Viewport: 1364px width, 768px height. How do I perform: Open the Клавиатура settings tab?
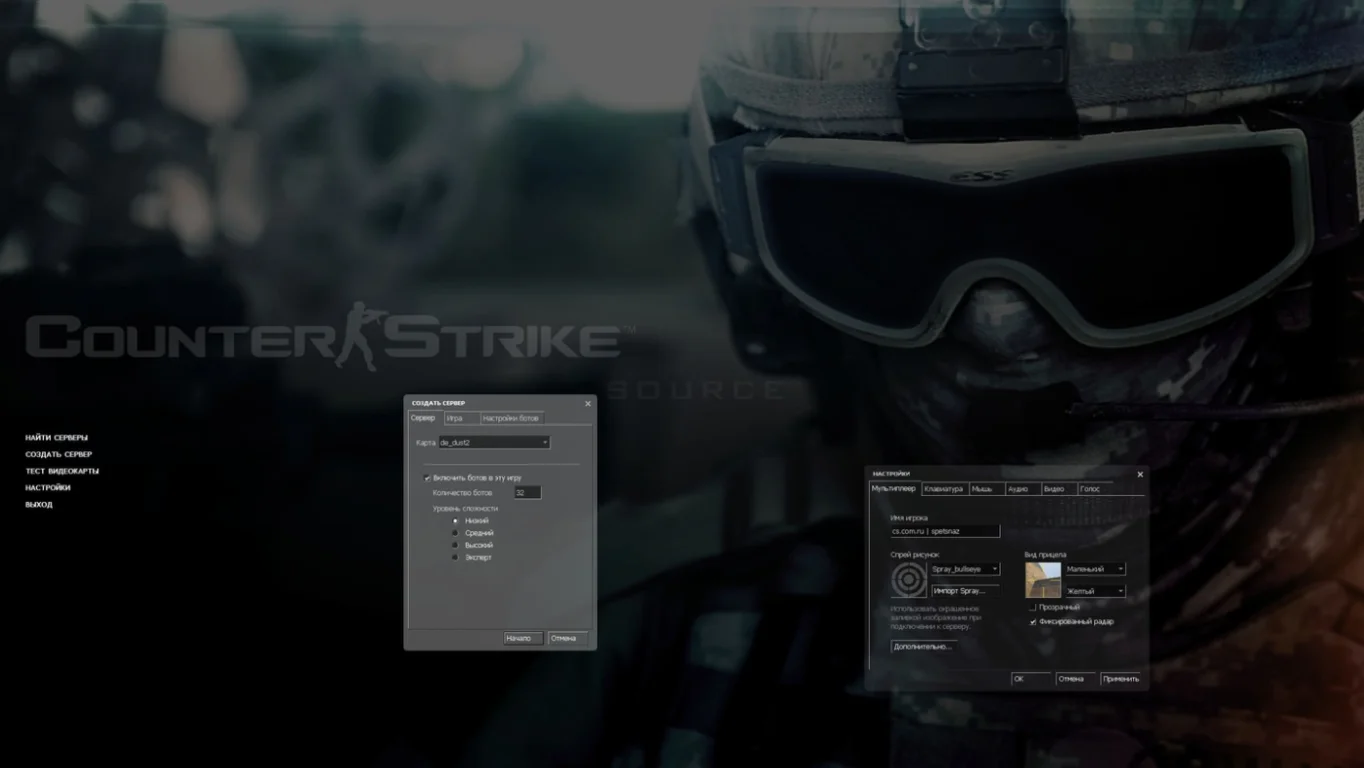(x=943, y=489)
